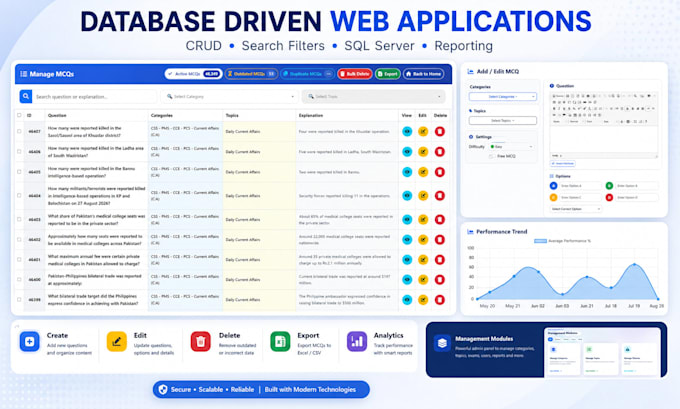The image size is (680, 409).
Task: Click the Question column header
Action: (x=57, y=115)
